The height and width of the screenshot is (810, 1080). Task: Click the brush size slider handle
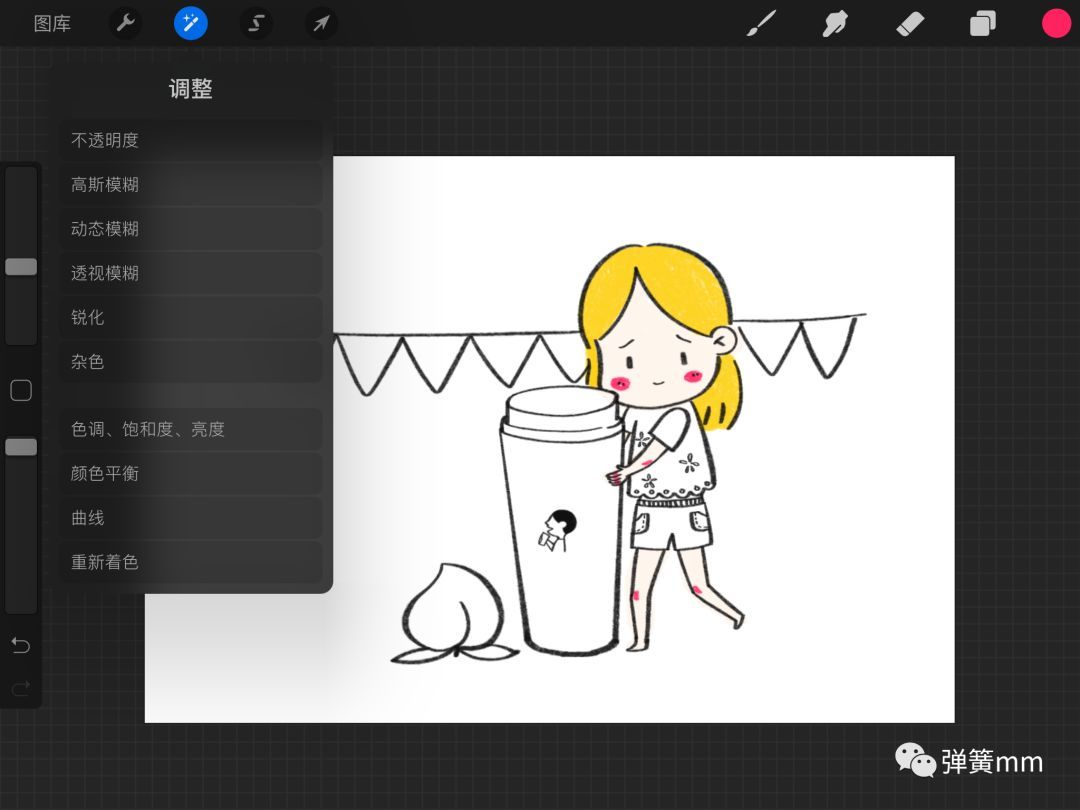click(x=21, y=267)
